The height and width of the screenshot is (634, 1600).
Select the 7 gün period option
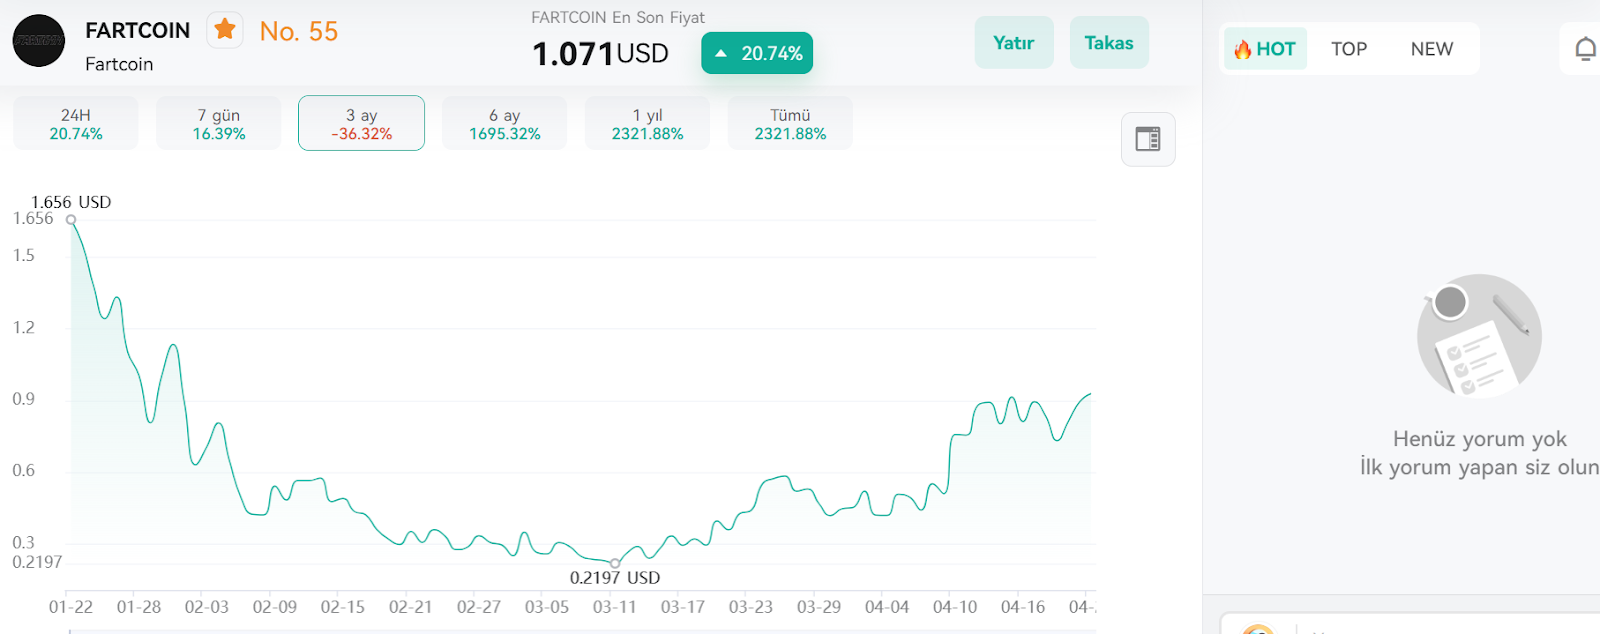[x=219, y=124]
